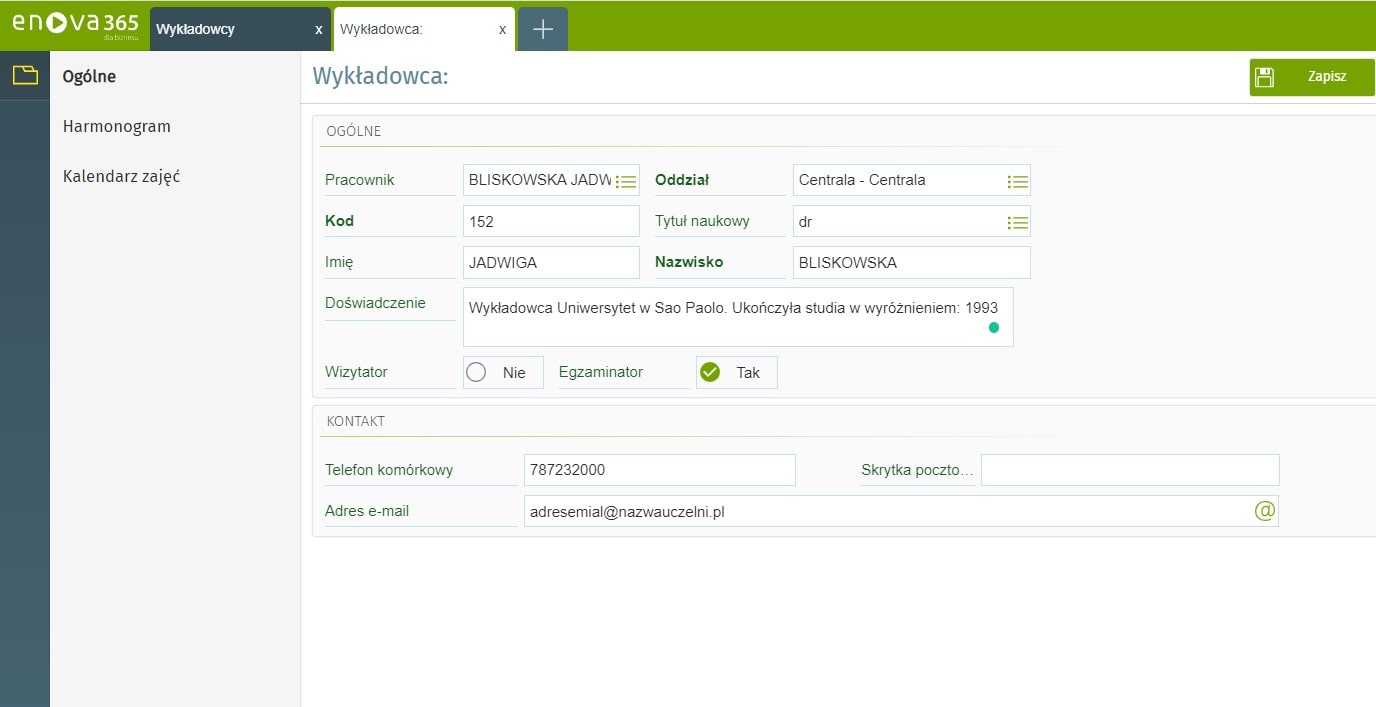Open the Oddział selection list icon
This screenshot has width=1376, height=707.
pyautogui.click(x=1018, y=180)
